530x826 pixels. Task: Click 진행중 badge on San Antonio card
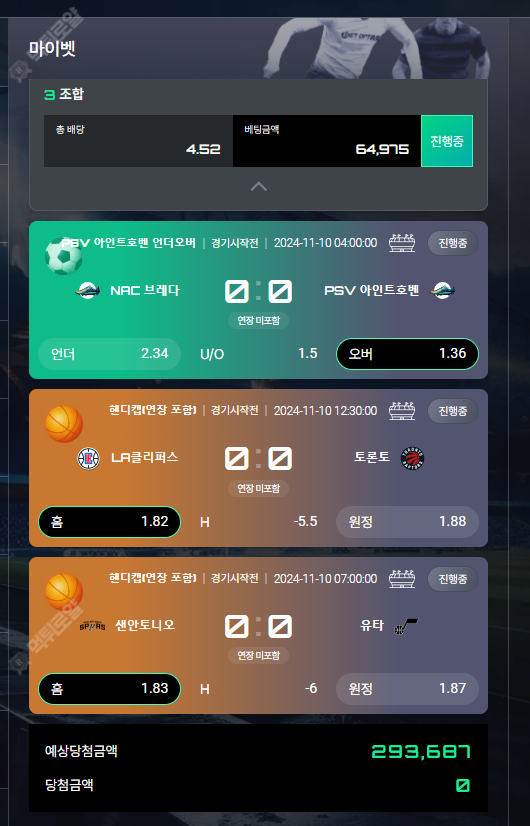click(x=453, y=578)
